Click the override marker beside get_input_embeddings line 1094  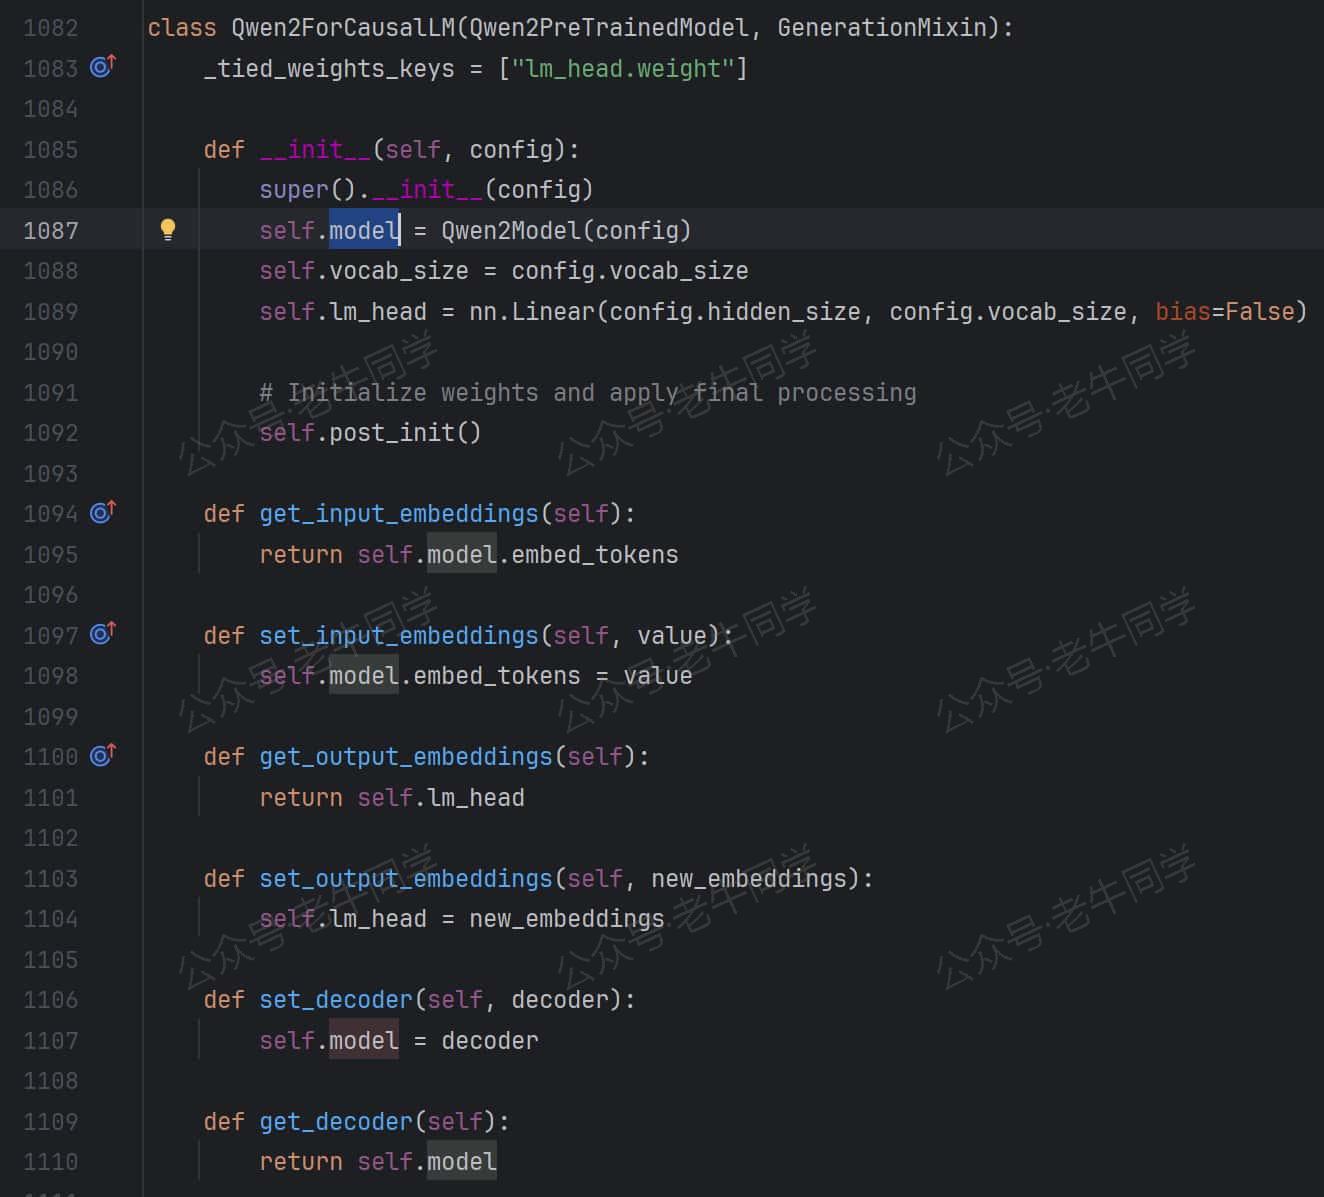pos(103,512)
